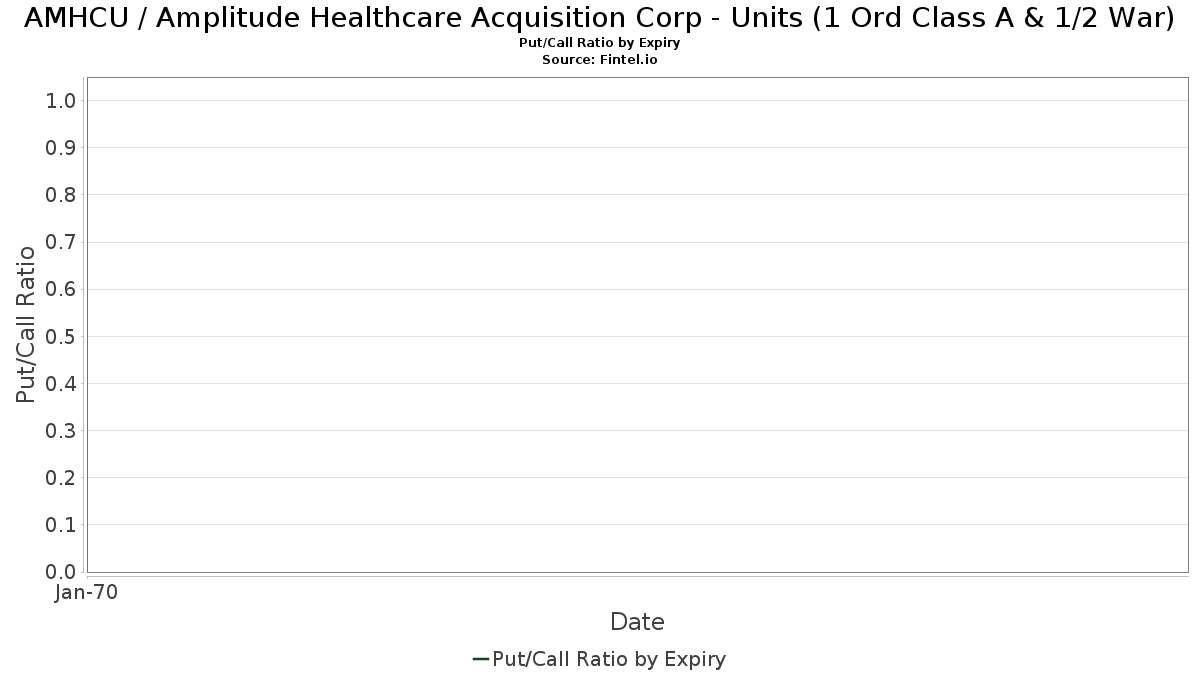Click the 0.2 y-axis tick label
The width and height of the screenshot is (1200, 675).
(x=61, y=478)
